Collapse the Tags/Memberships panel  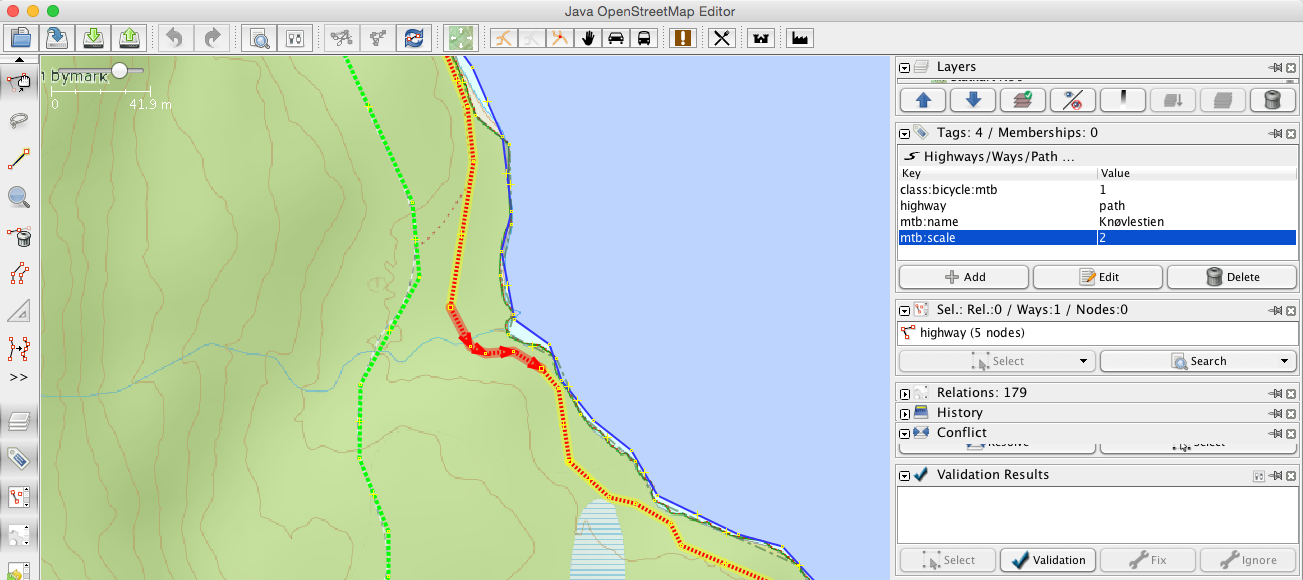click(905, 133)
